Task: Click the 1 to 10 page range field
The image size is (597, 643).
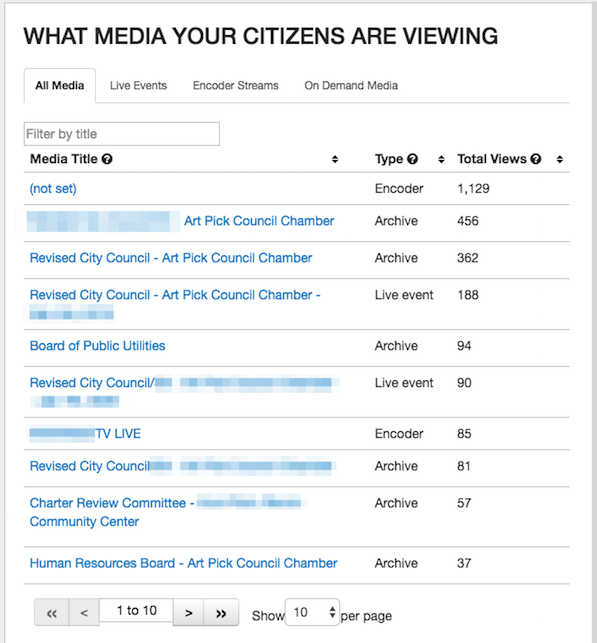Action: coord(137,610)
